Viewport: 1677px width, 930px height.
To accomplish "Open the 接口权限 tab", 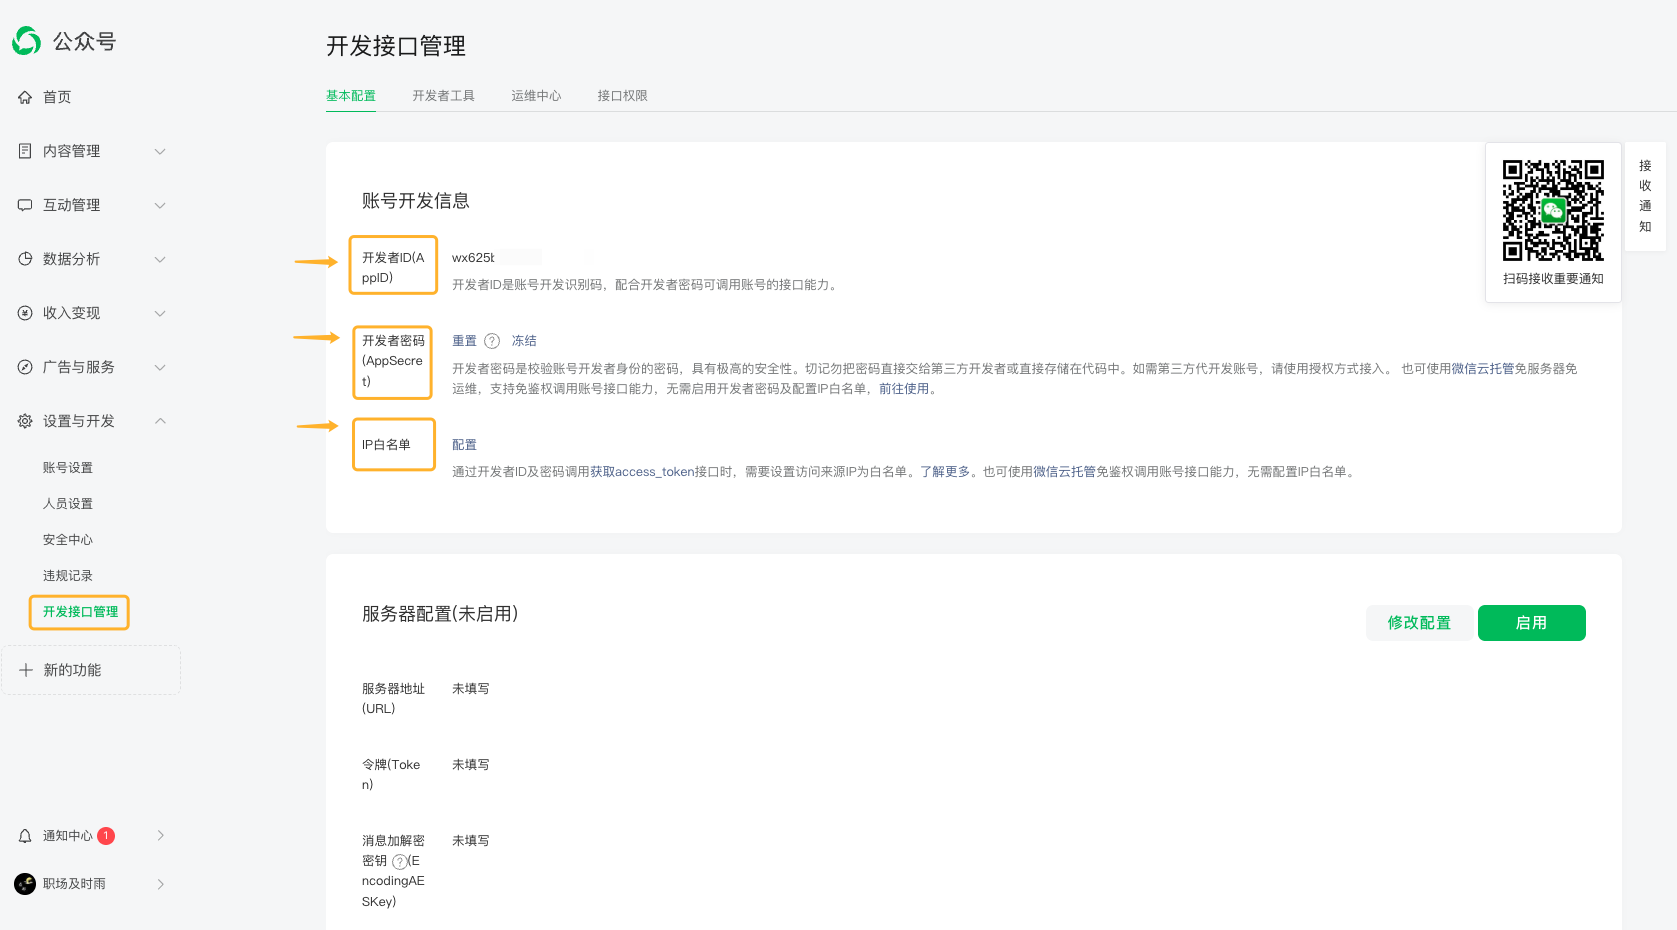I will [622, 96].
